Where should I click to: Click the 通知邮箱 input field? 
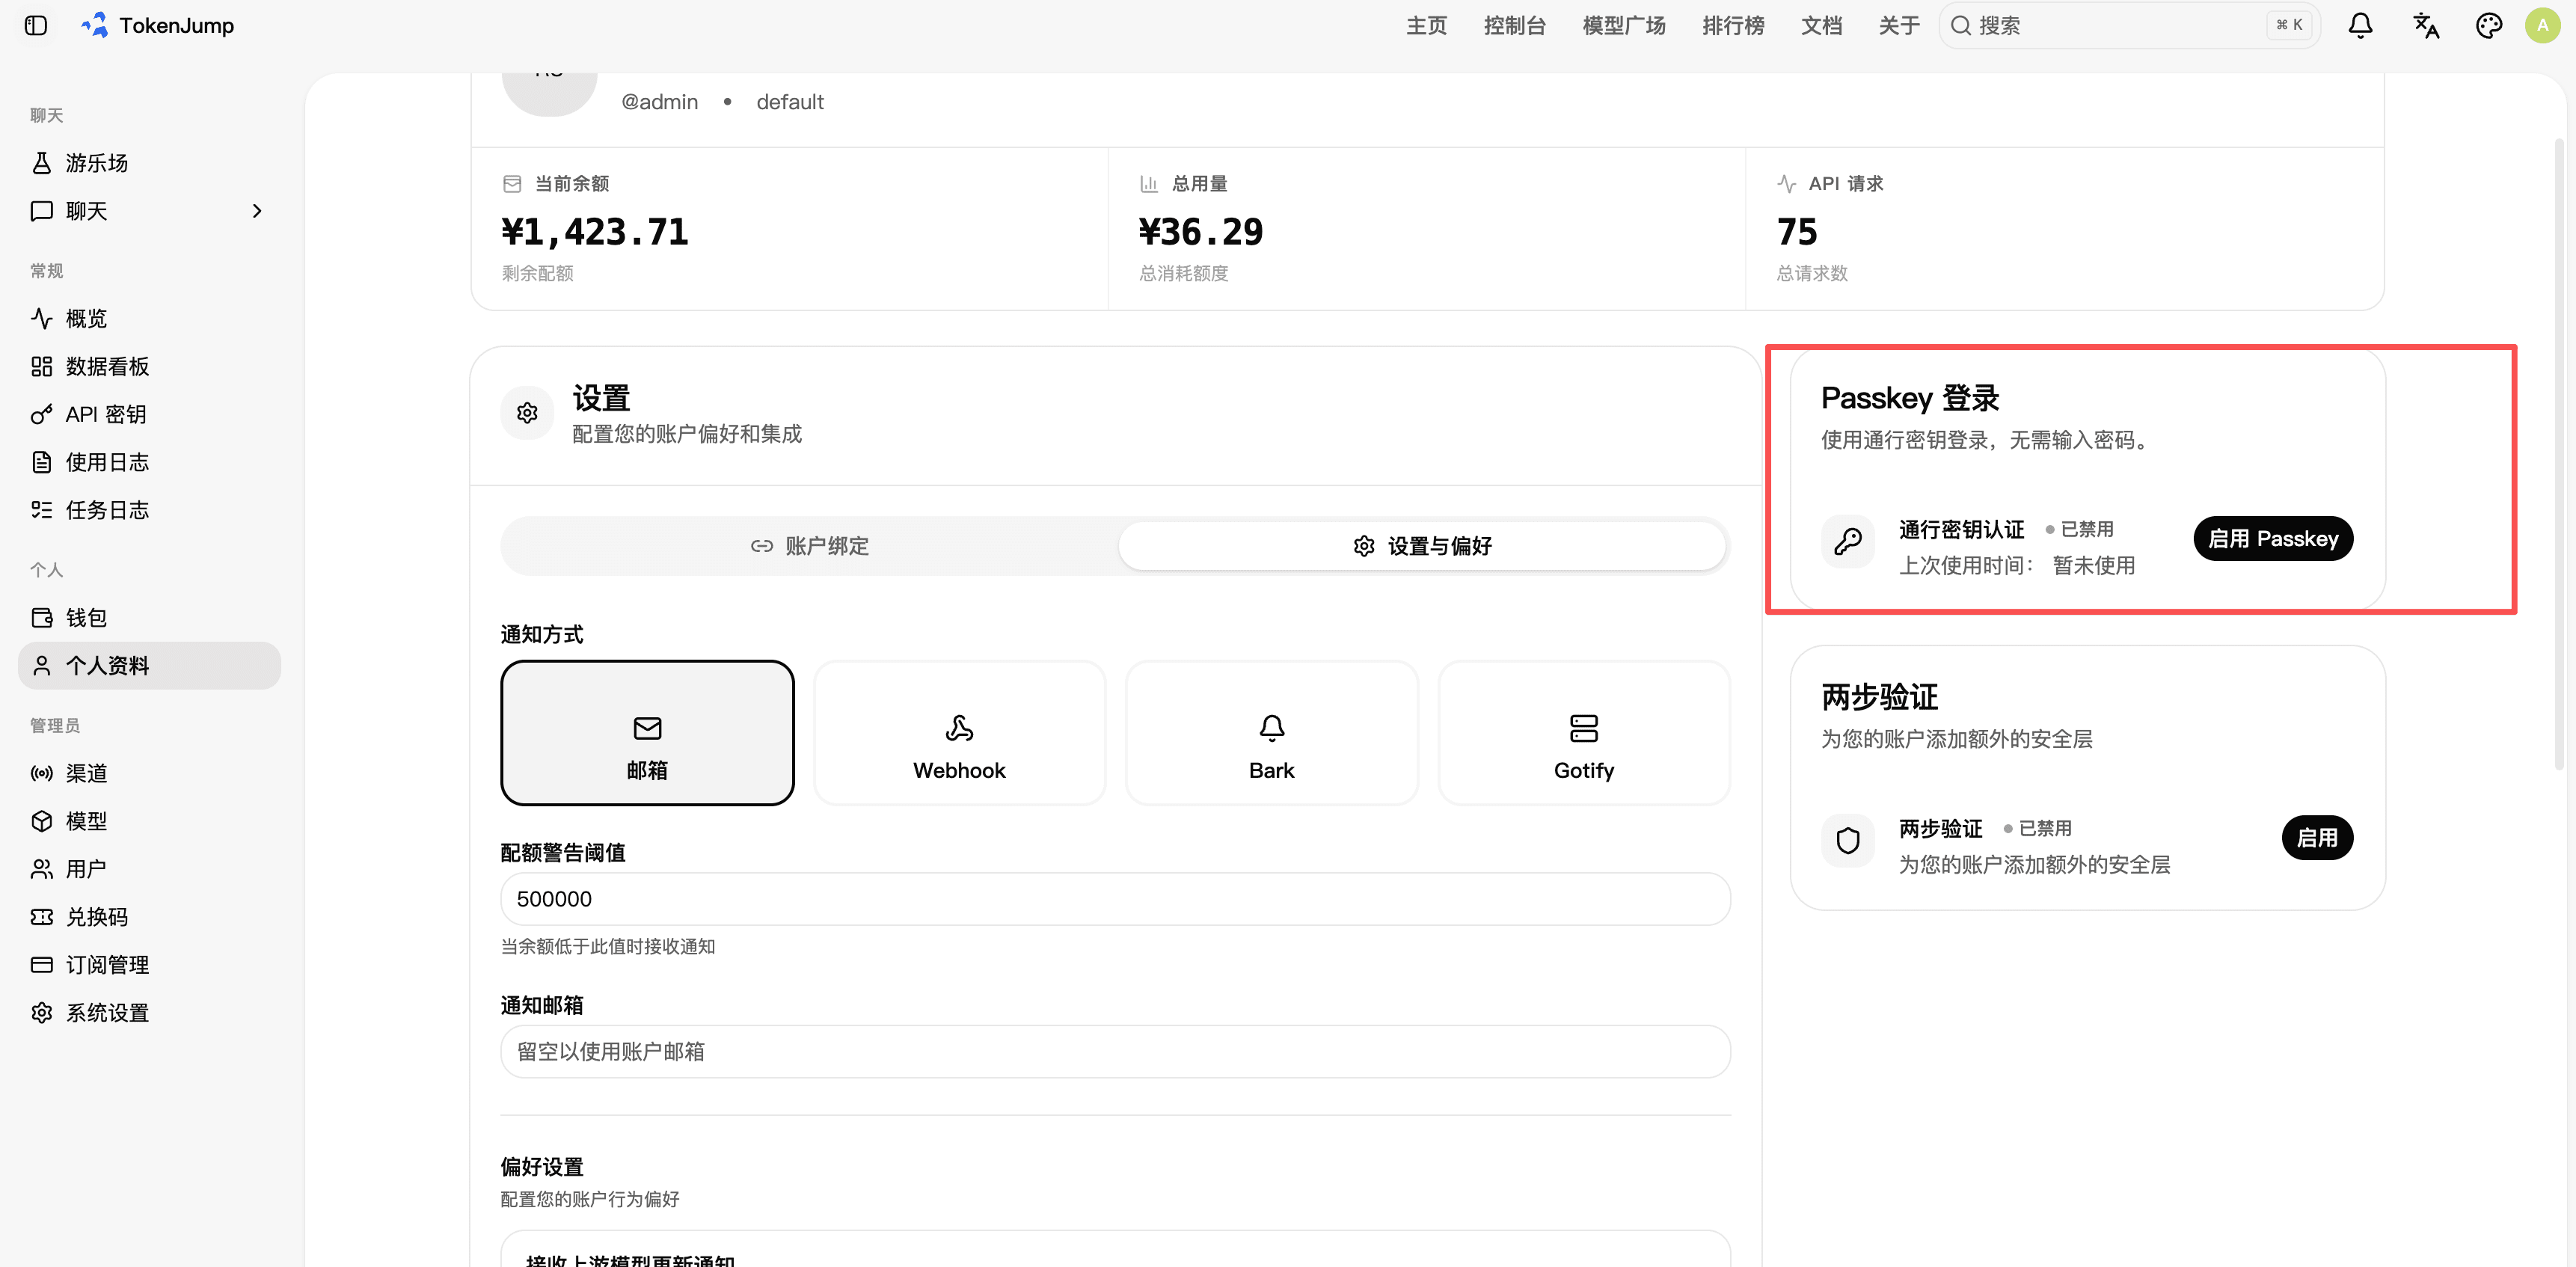[x=1115, y=1051]
